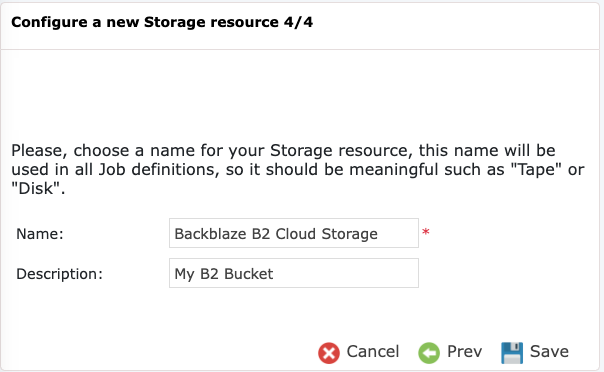Click the word "Disk" in the instructions
The height and width of the screenshot is (372, 604).
click(x=36, y=189)
